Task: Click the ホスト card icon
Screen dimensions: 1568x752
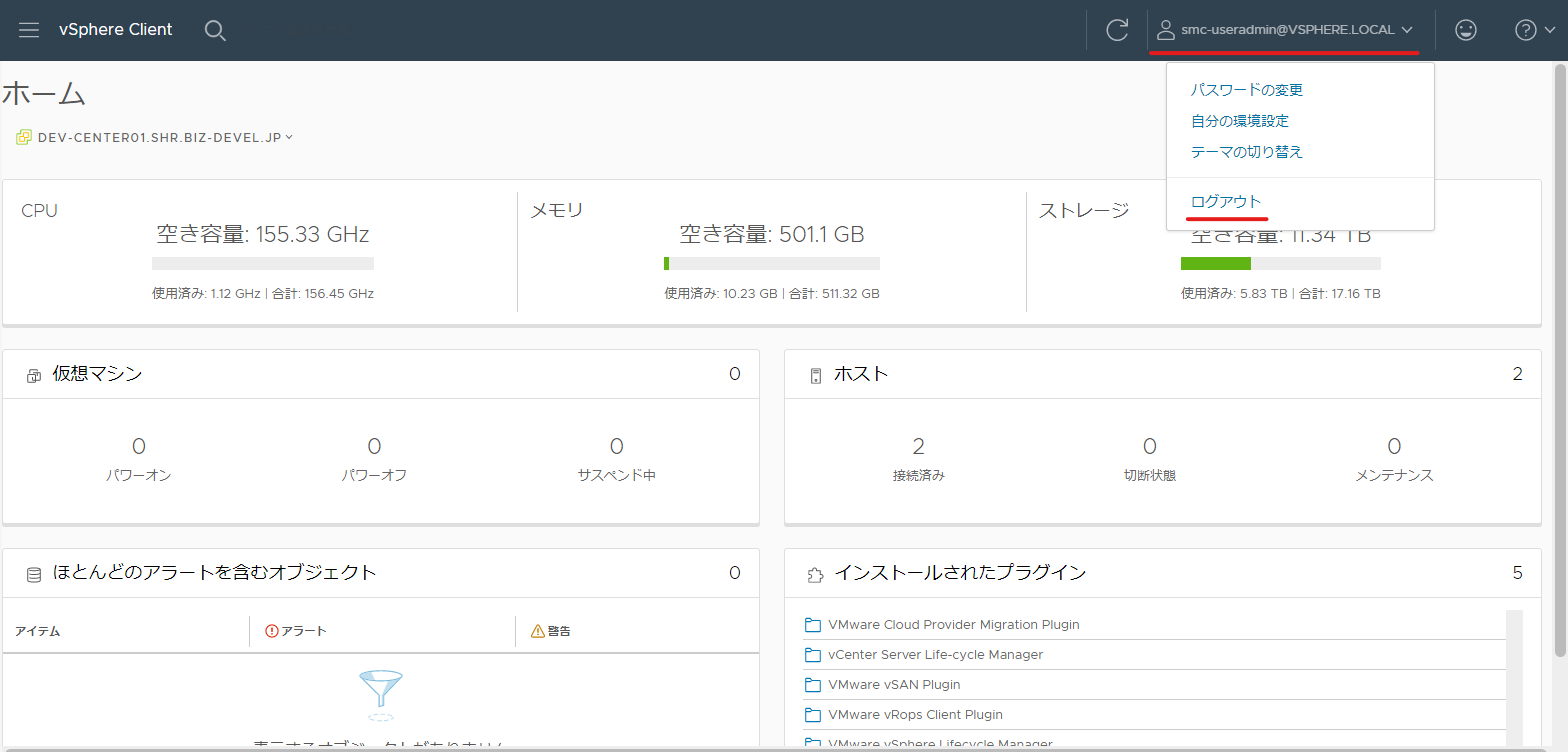Action: (816, 376)
